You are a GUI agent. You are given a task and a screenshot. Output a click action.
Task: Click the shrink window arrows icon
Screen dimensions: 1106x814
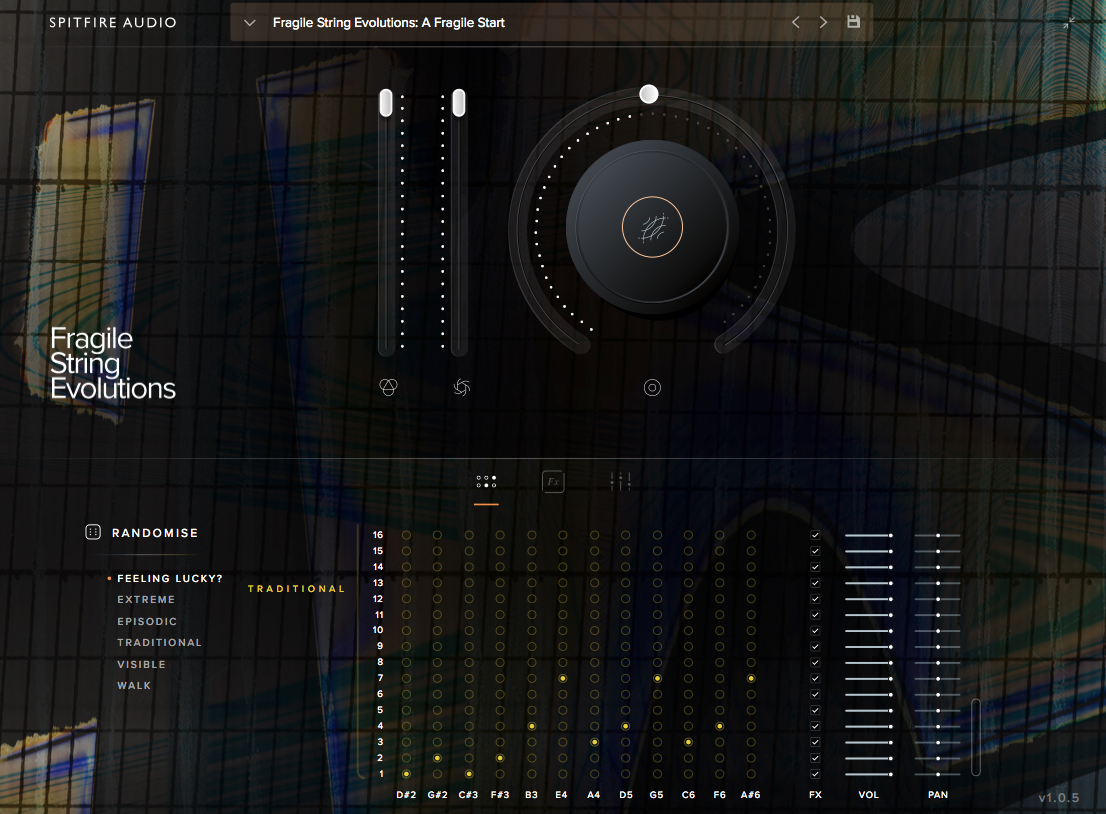[1069, 23]
